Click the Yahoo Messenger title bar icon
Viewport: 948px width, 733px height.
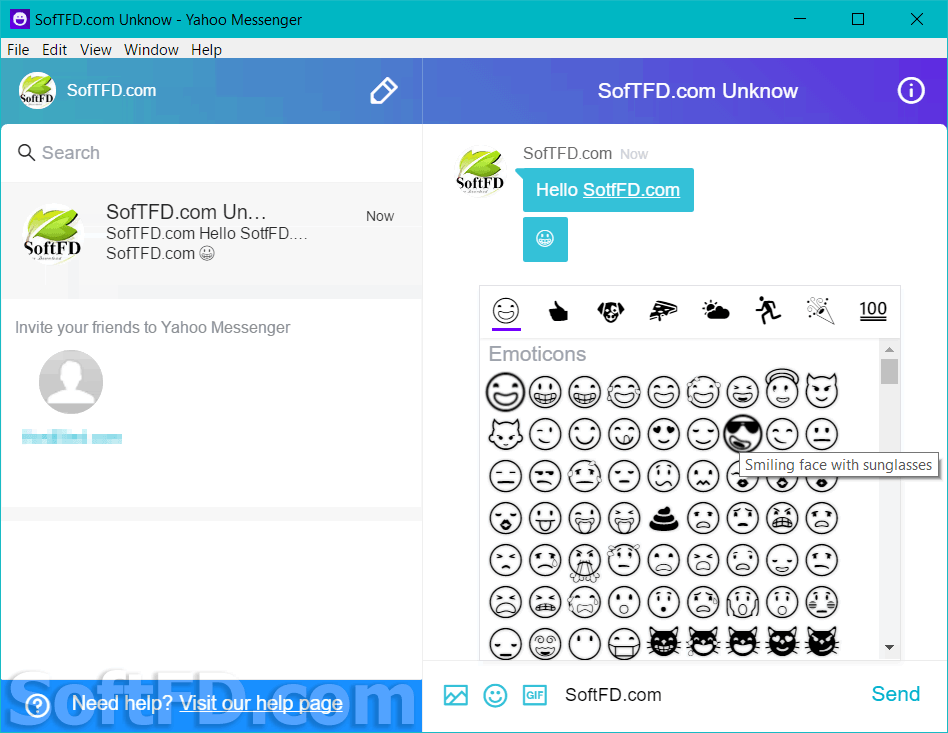[19, 19]
